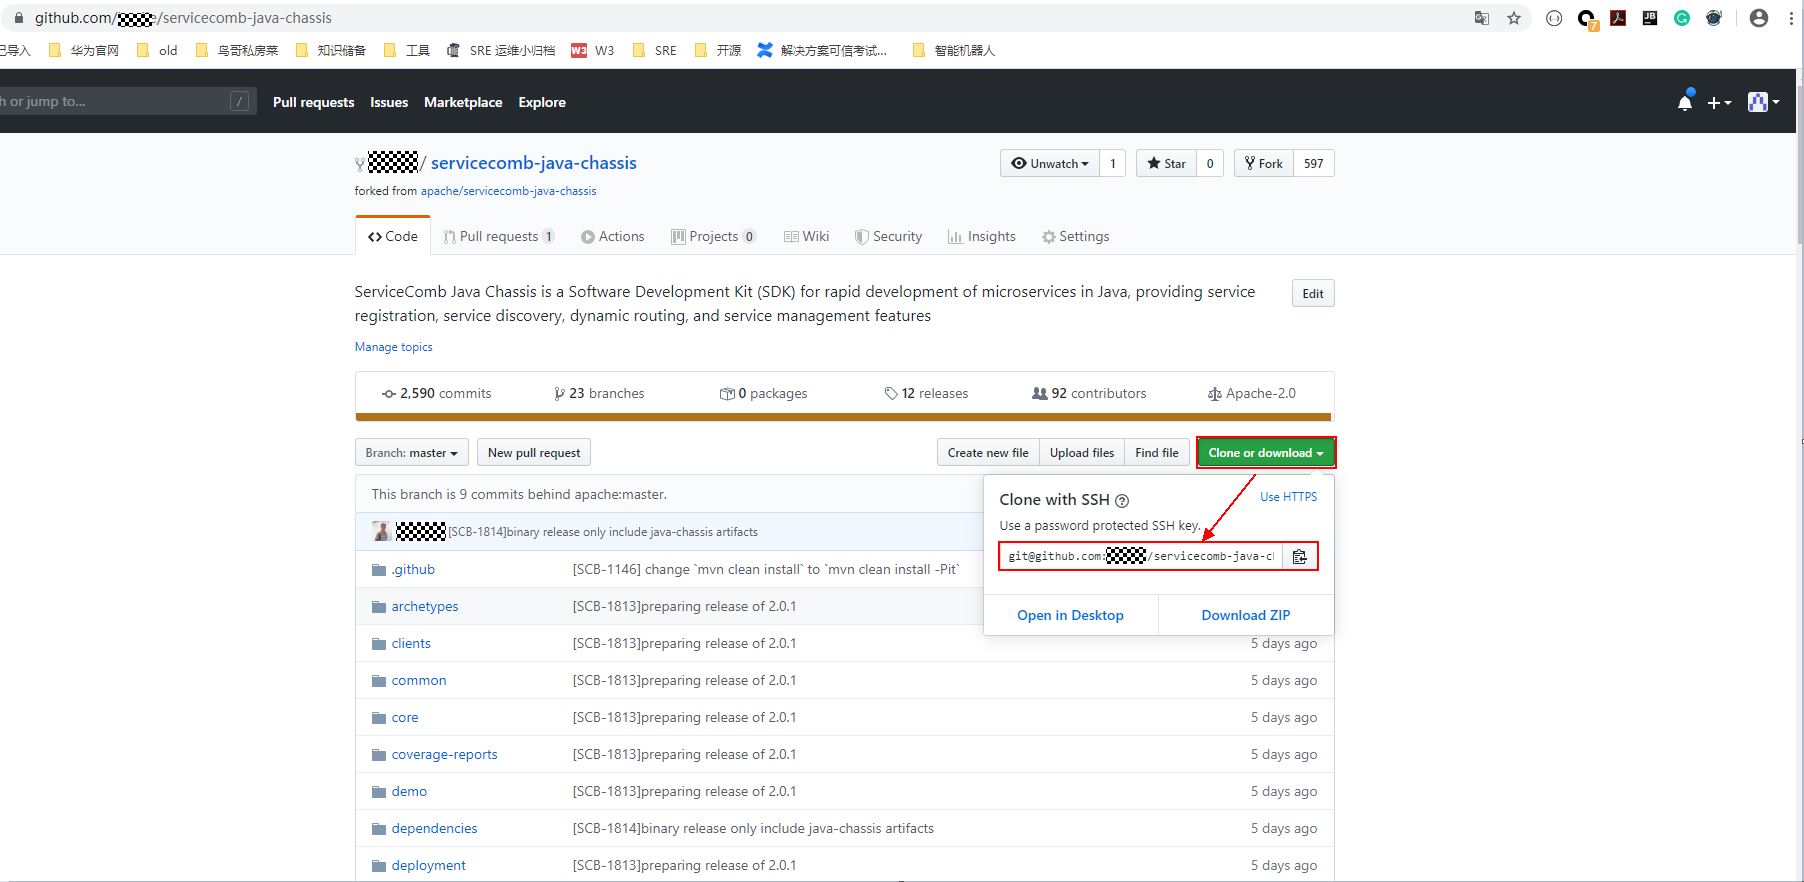
Task: Open the plus create-new dropdown
Action: [1719, 102]
